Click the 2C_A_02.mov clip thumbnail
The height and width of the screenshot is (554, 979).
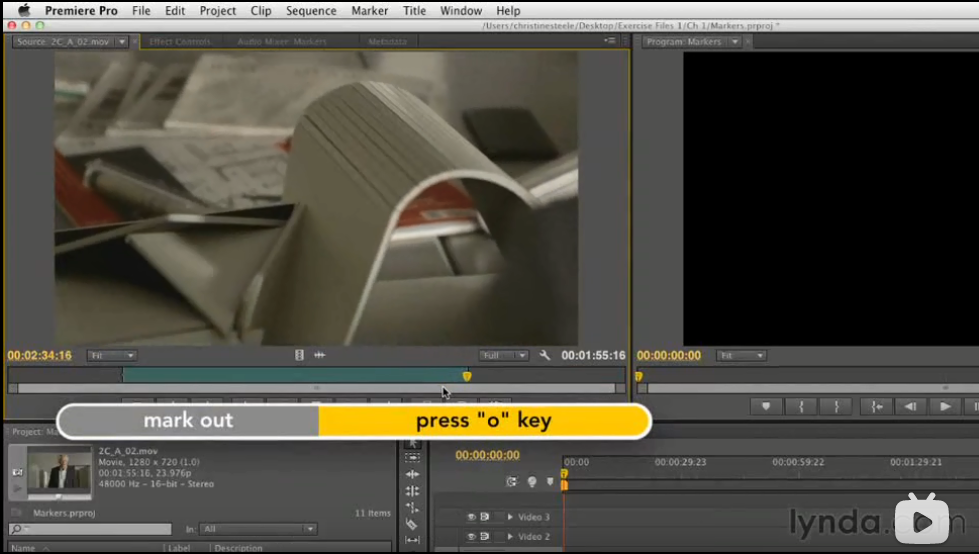pyautogui.click(x=59, y=472)
